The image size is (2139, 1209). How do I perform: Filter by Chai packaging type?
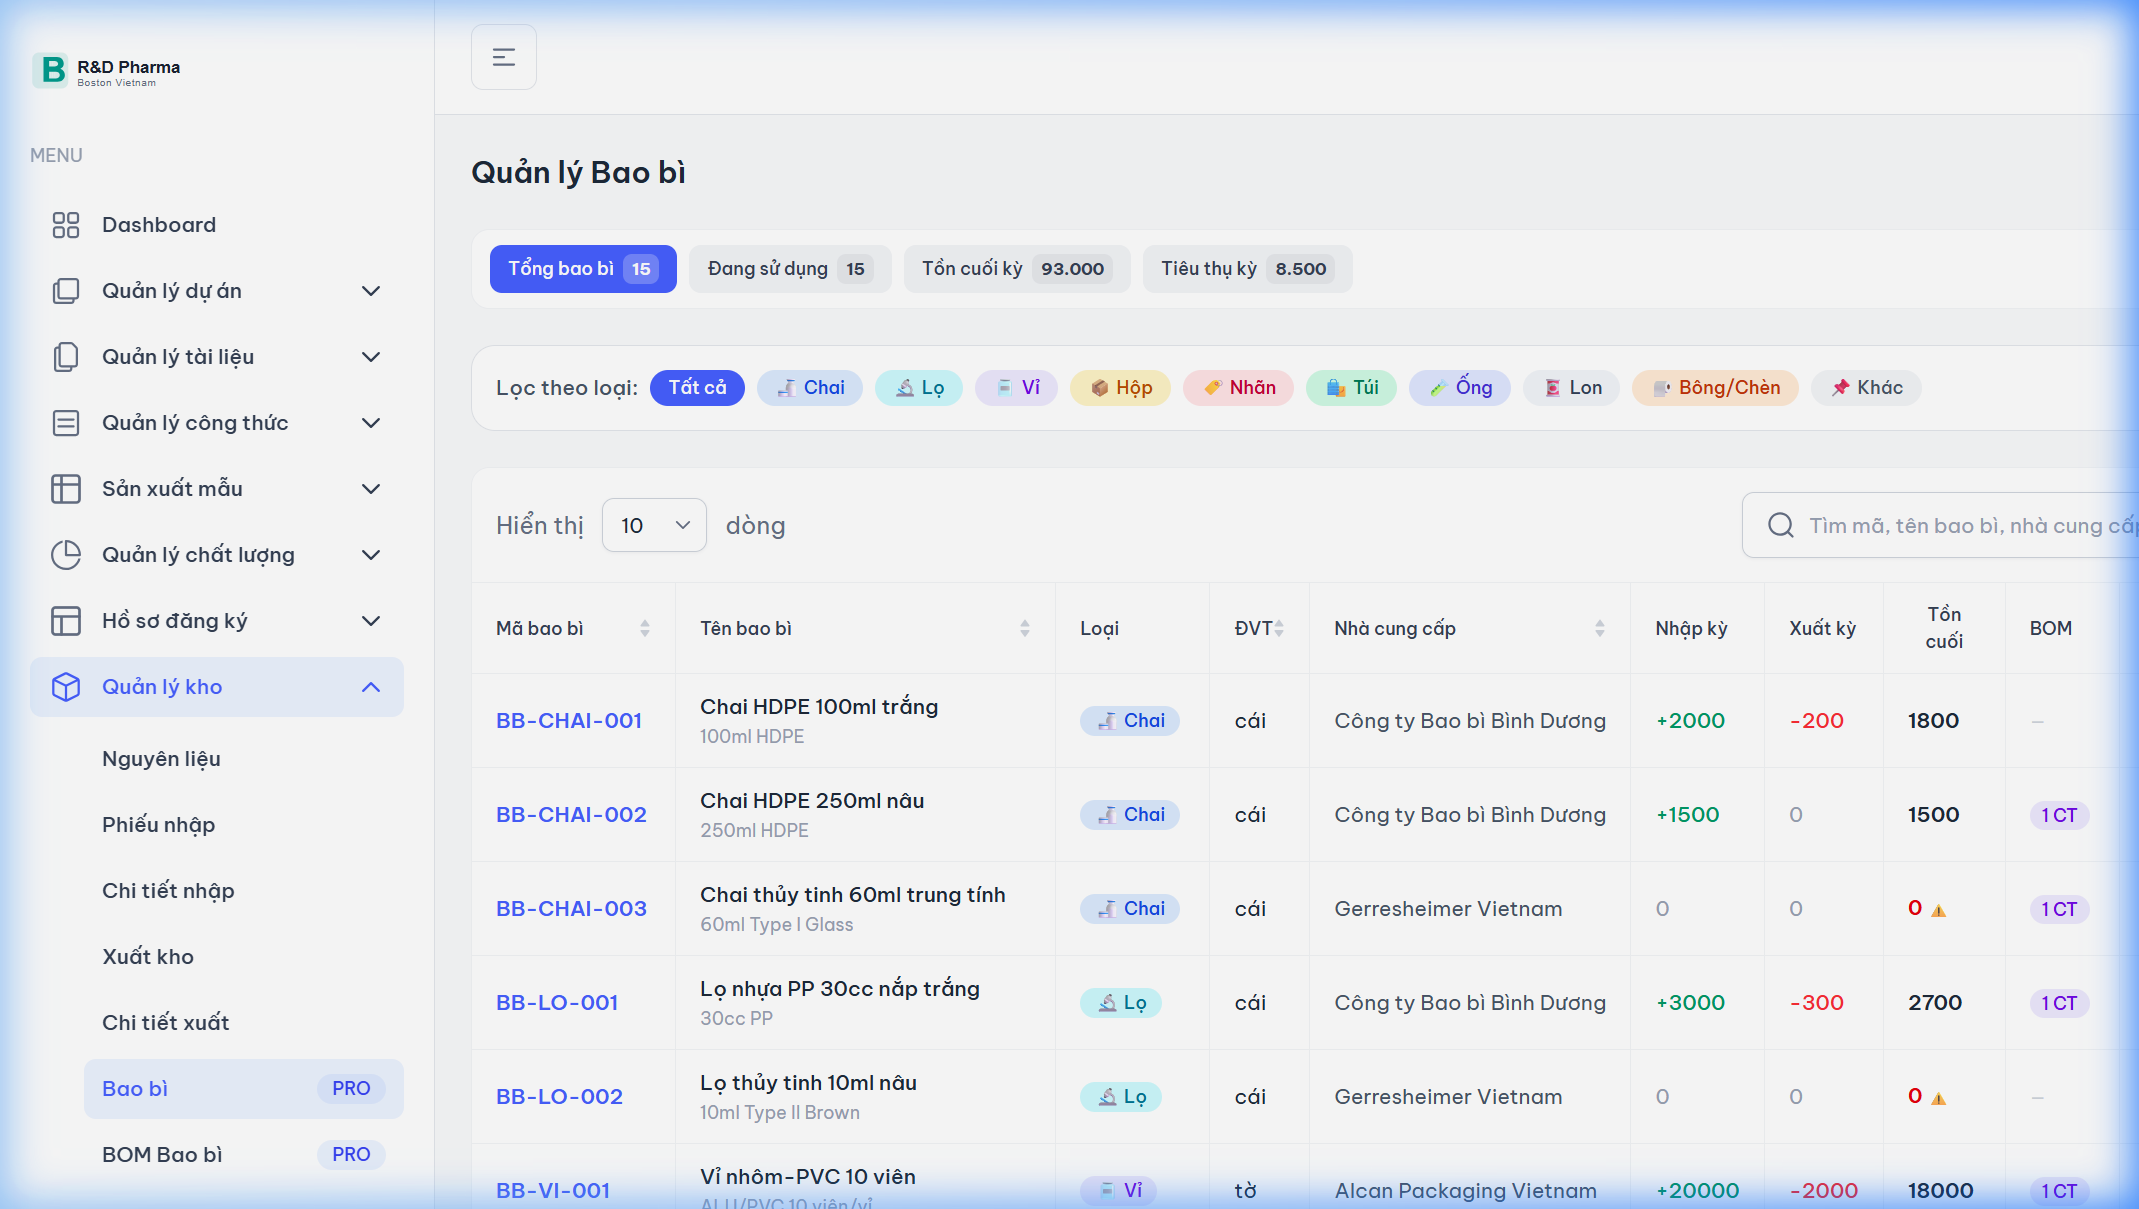tap(810, 388)
